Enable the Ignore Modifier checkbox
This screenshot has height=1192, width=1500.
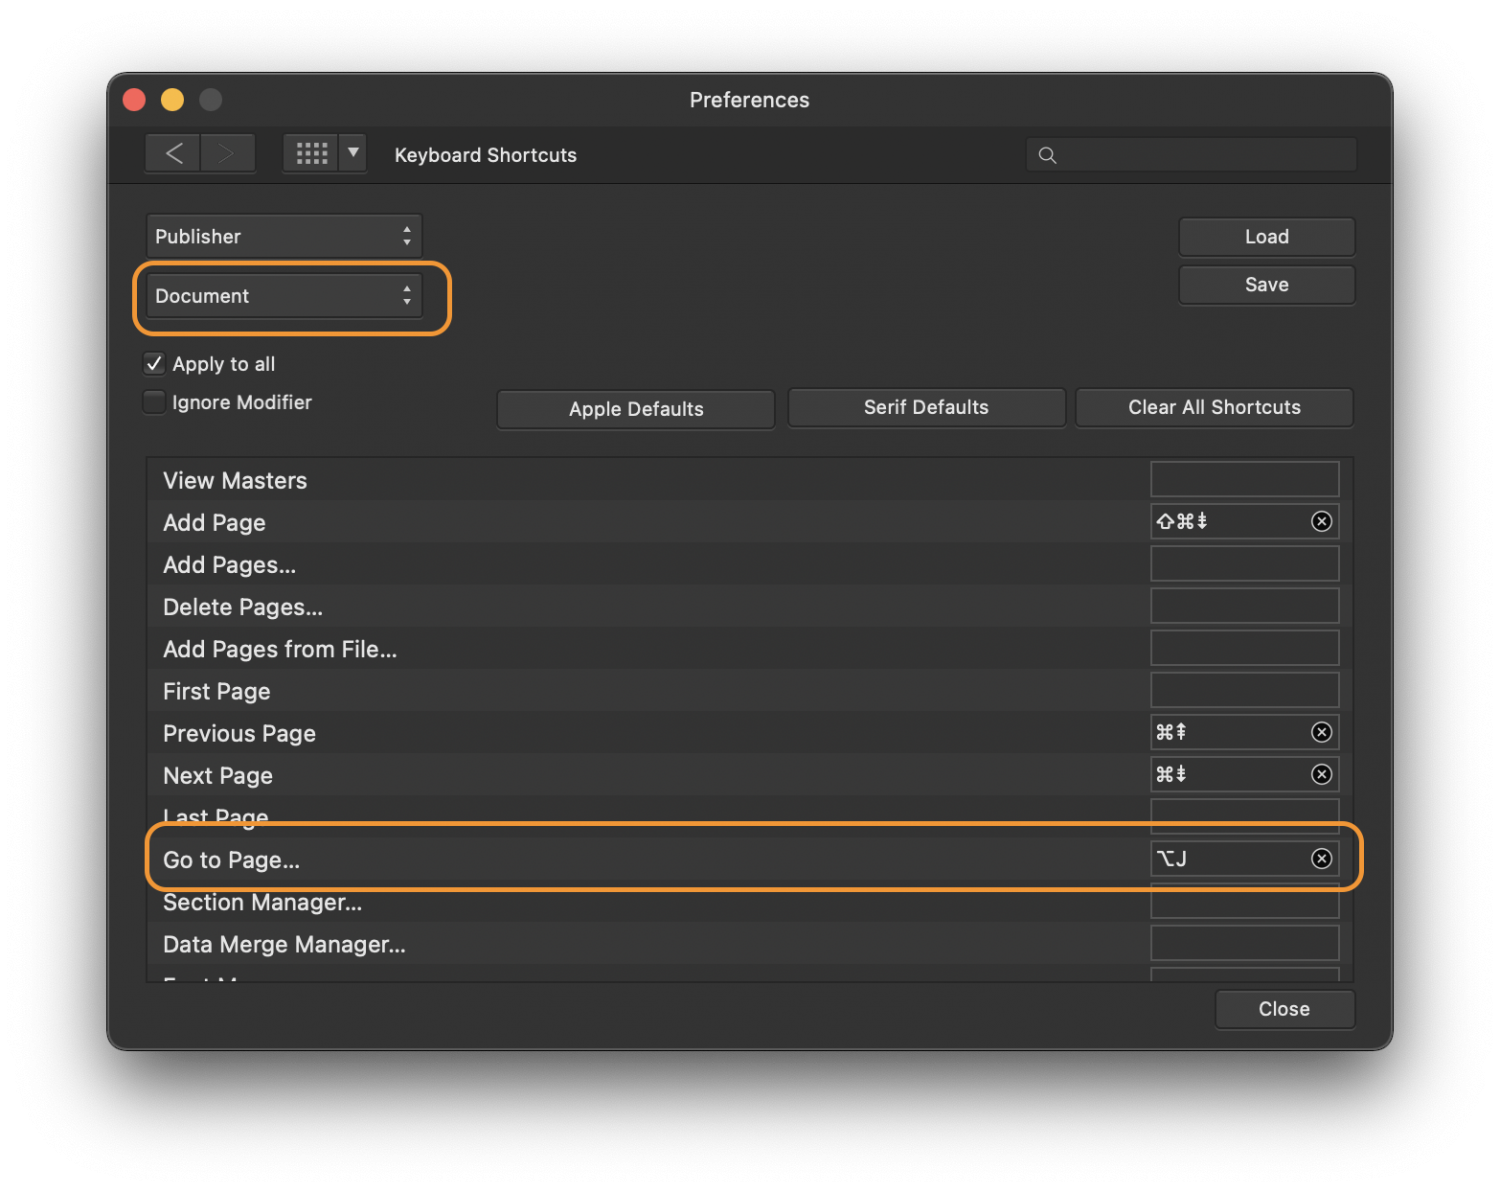pos(155,402)
